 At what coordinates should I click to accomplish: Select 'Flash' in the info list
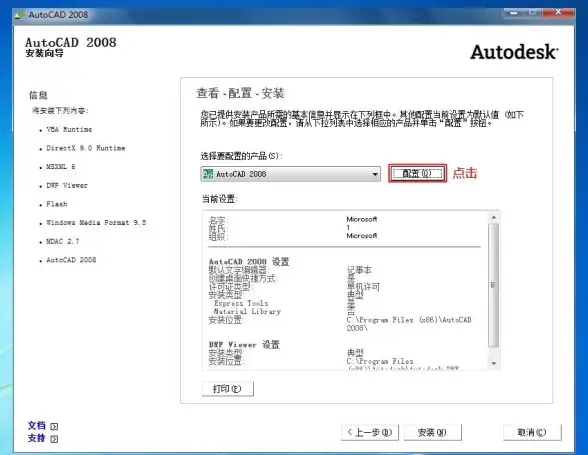pyautogui.click(x=57, y=204)
